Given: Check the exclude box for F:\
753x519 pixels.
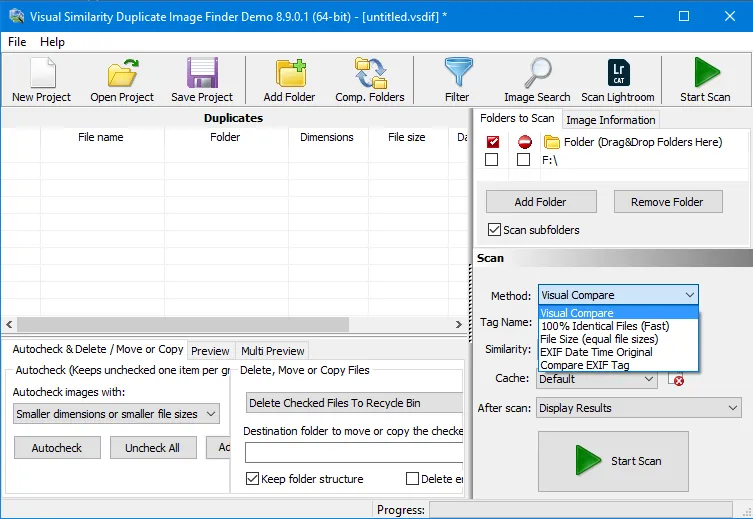Looking at the screenshot, I should pos(523,159).
